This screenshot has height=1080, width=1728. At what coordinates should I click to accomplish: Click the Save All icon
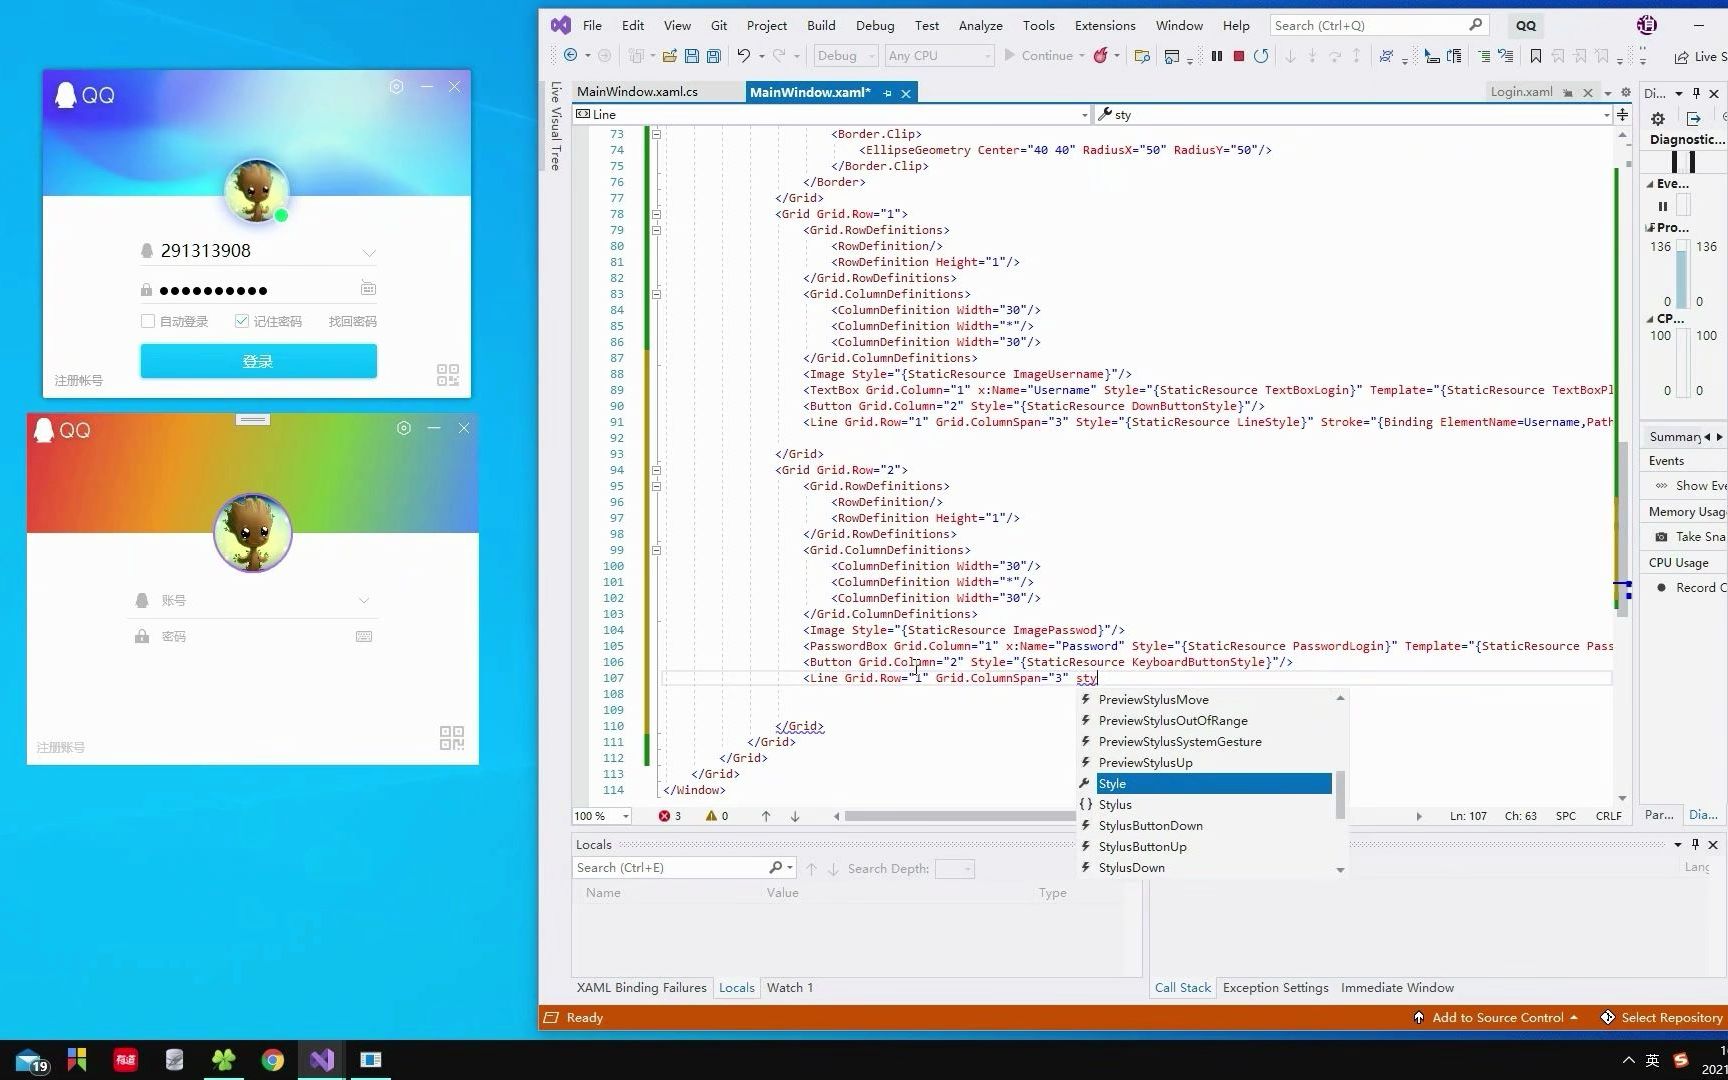coord(713,56)
